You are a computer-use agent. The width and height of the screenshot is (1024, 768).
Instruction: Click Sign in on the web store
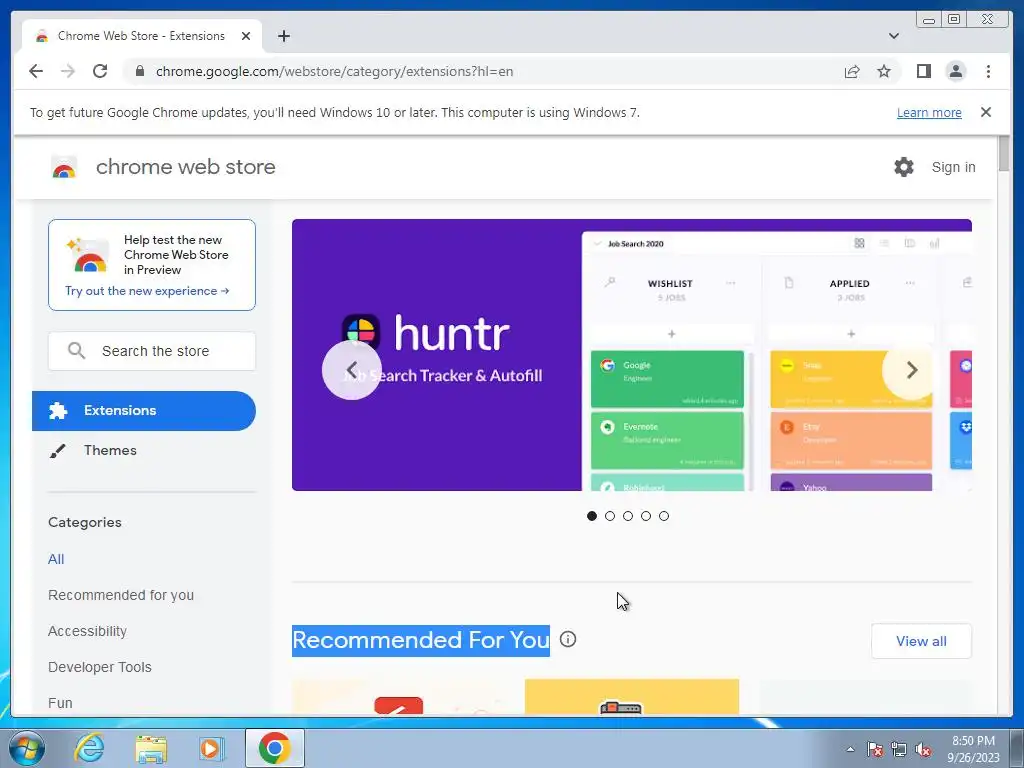click(x=953, y=167)
